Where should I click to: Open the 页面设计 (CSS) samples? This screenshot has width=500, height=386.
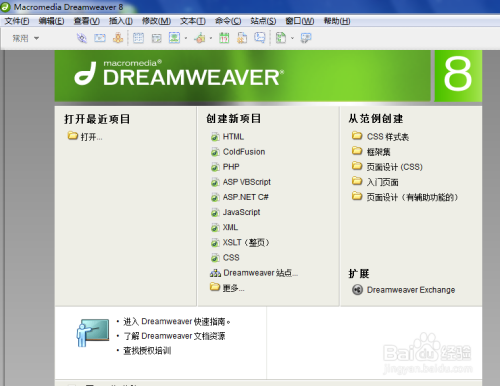click(x=395, y=167)
